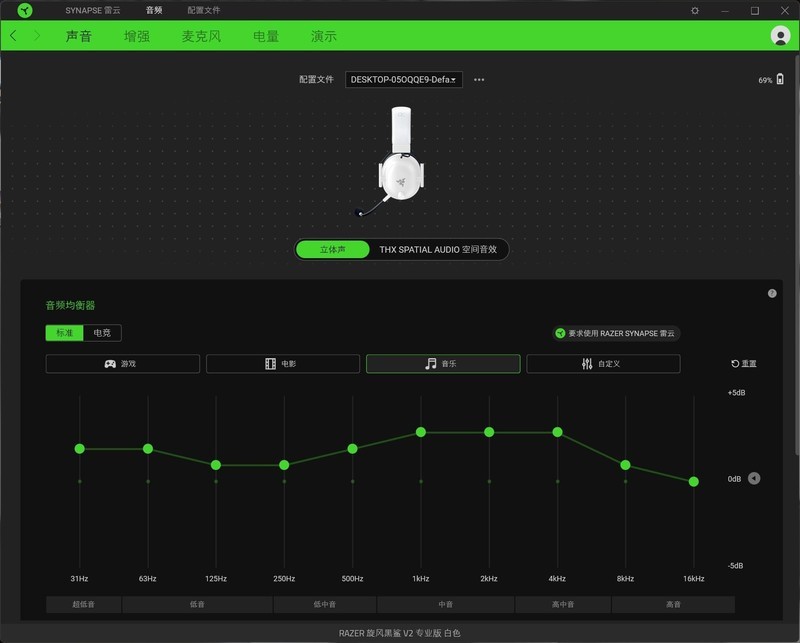Open the 配置文件 top menu item
Image resolution: width=800 pixels, height=643 pixels.
click(204, 10)
